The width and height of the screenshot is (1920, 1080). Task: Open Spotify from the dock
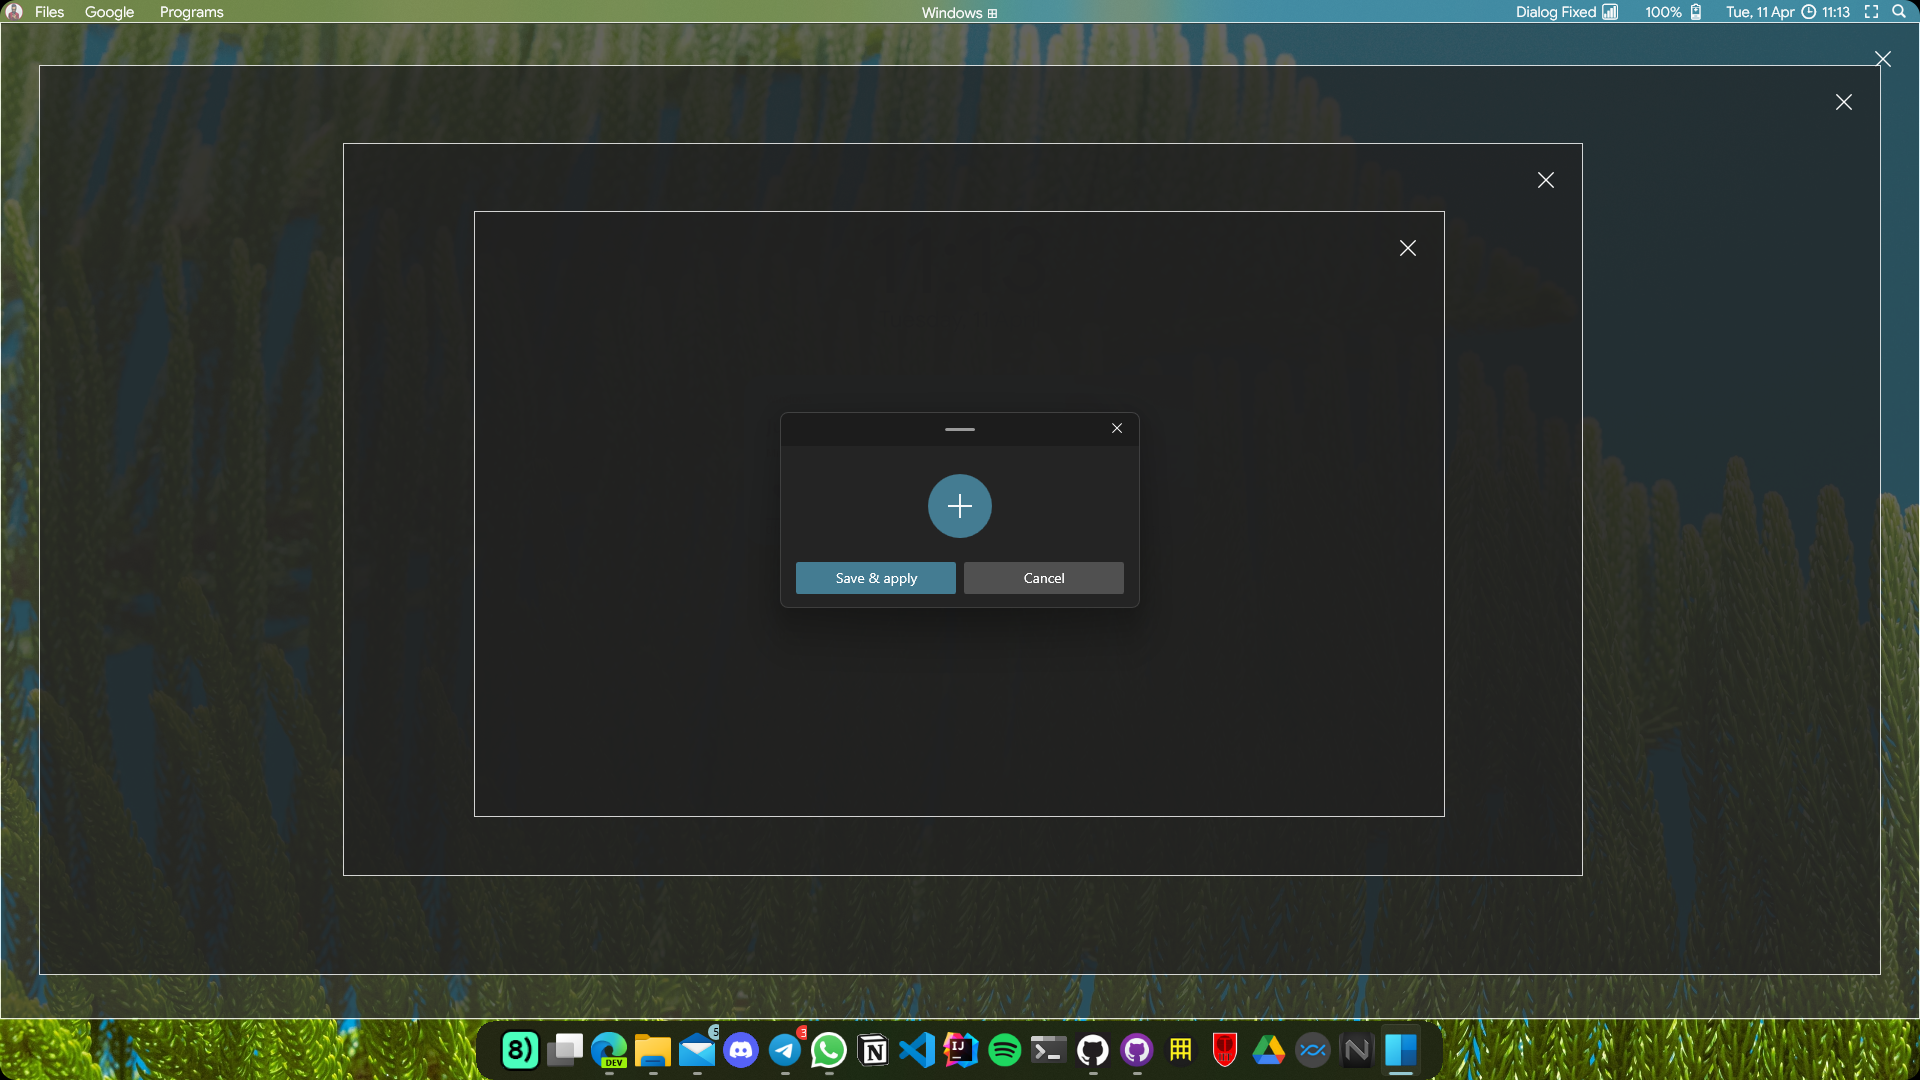click(1005, 1050)
